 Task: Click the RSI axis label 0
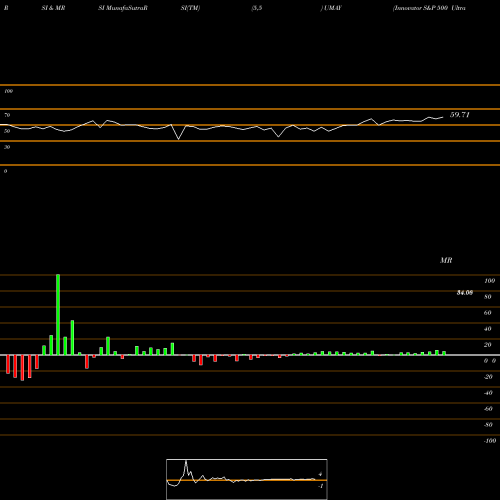[x=5, y=171]
